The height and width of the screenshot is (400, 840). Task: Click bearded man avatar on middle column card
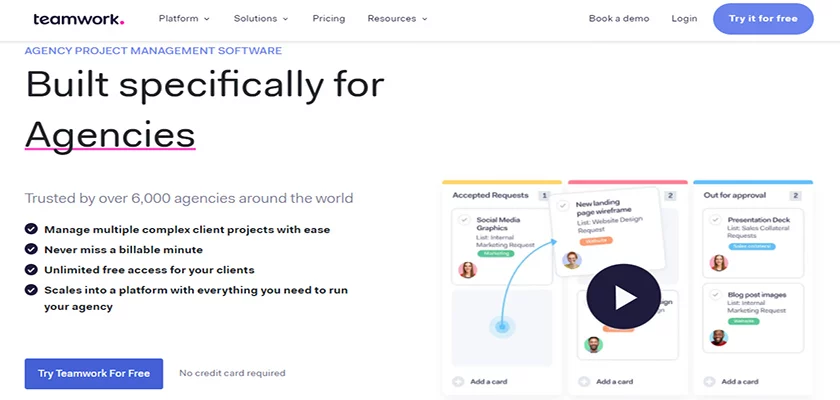593,344
